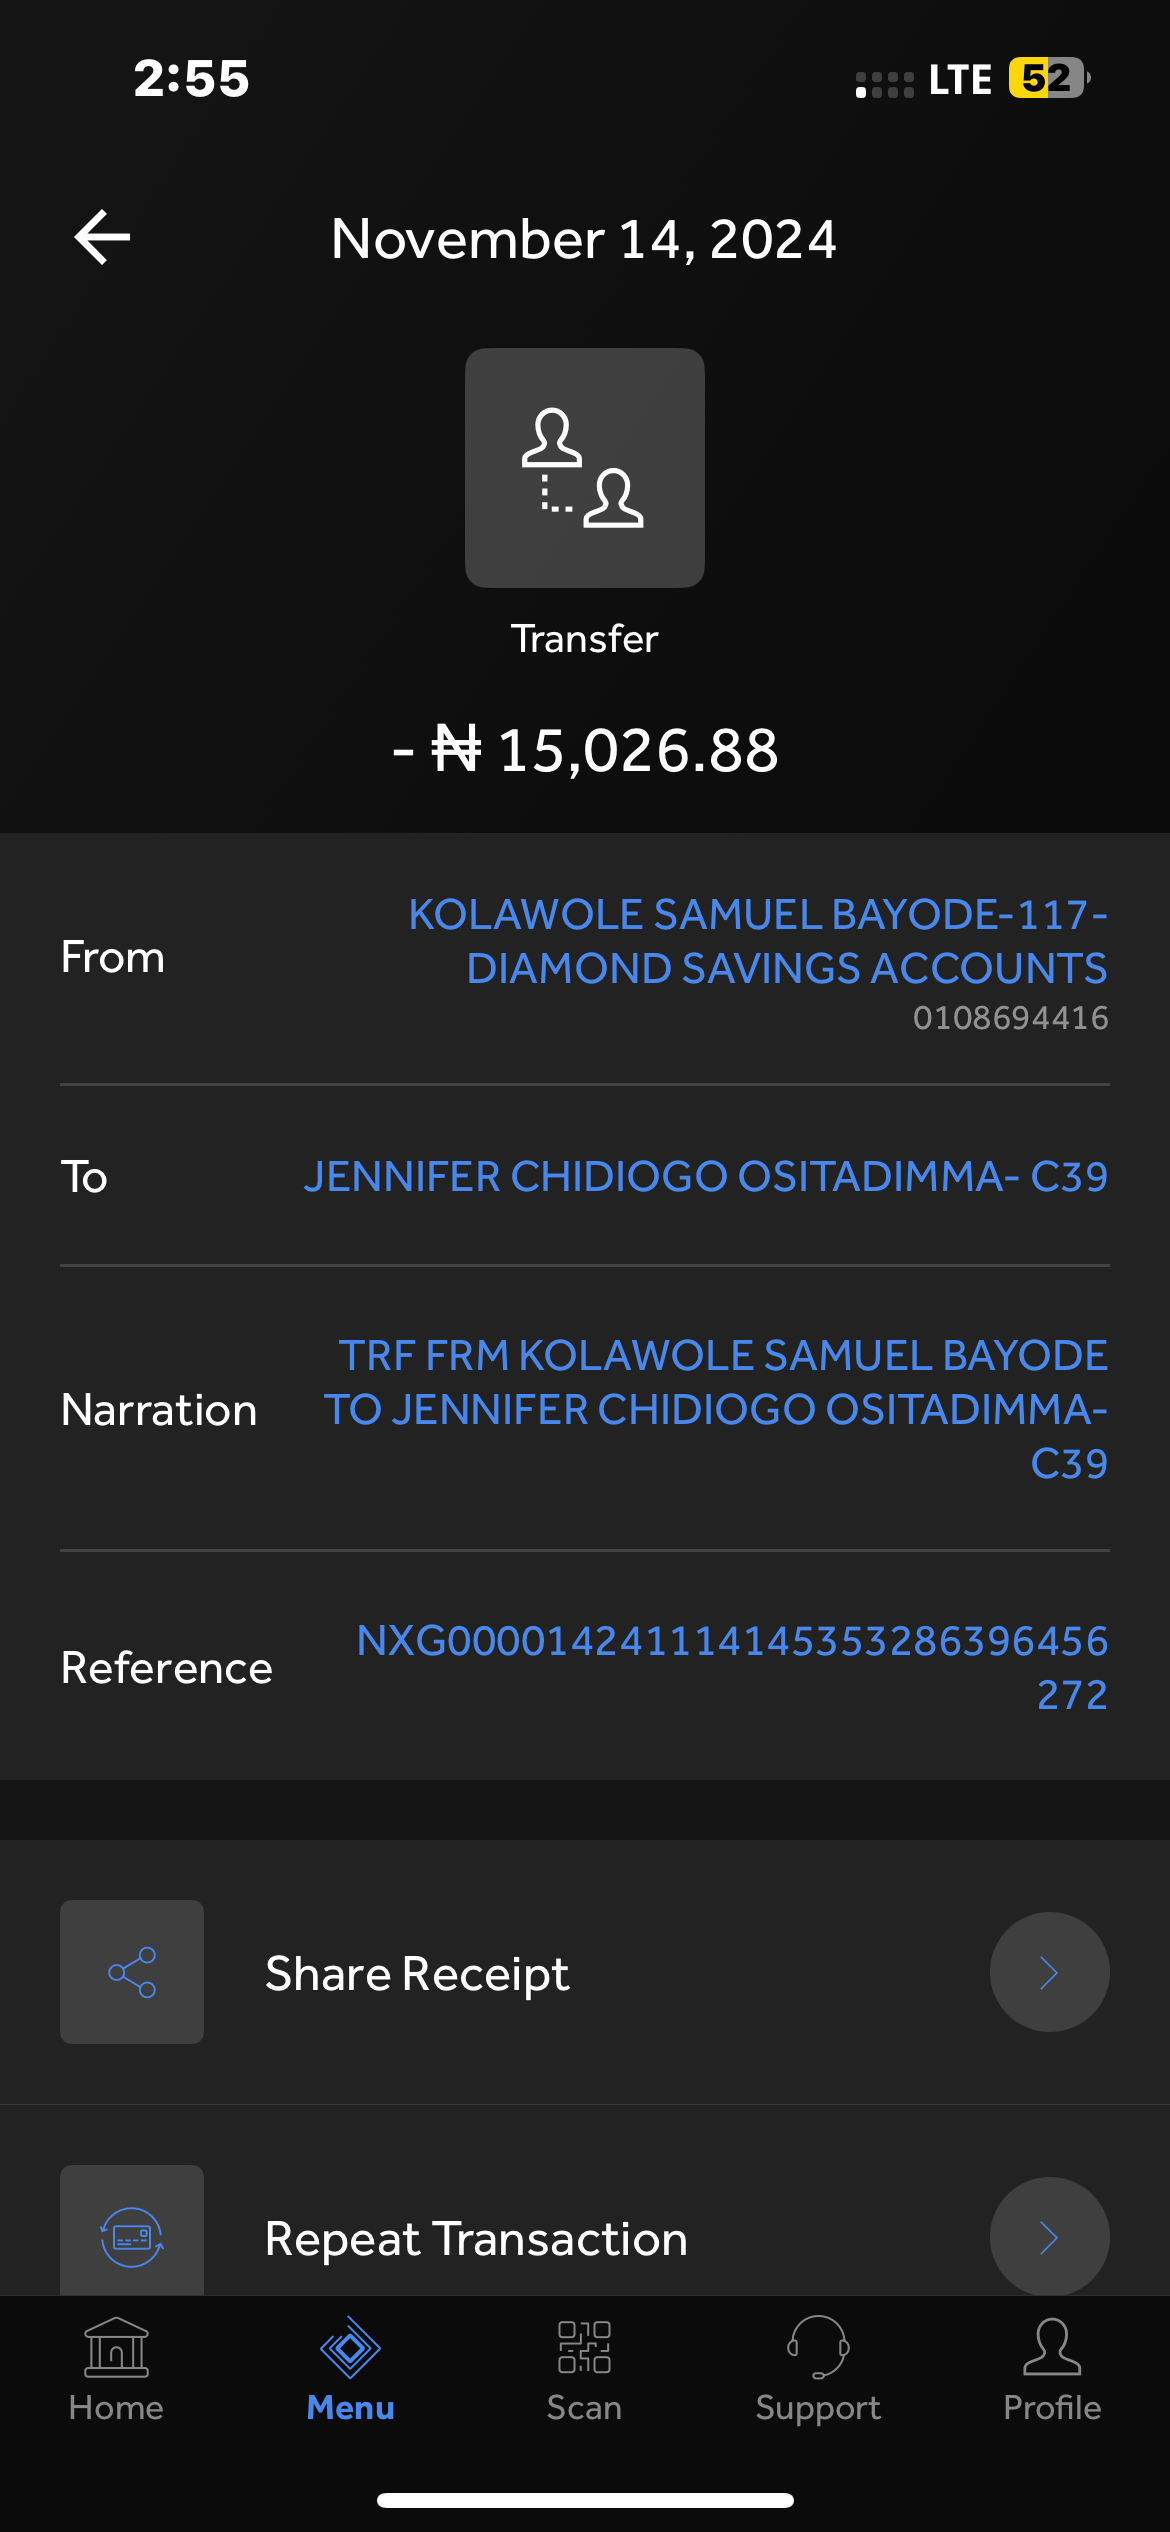
Task: Tap the November 14, 2024 title
Action: click(x=584, y=239)
